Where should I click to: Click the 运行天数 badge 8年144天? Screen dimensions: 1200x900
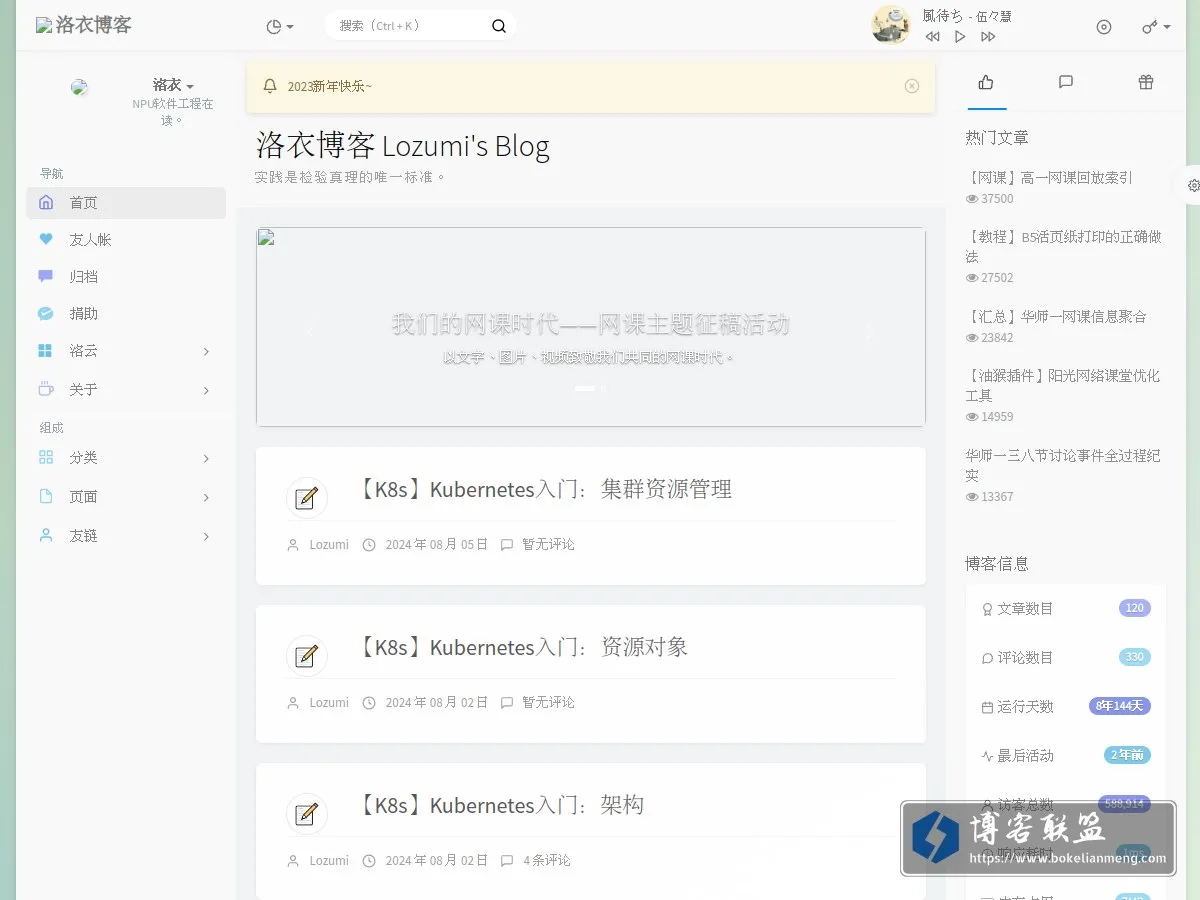(x=1120, y=706)
